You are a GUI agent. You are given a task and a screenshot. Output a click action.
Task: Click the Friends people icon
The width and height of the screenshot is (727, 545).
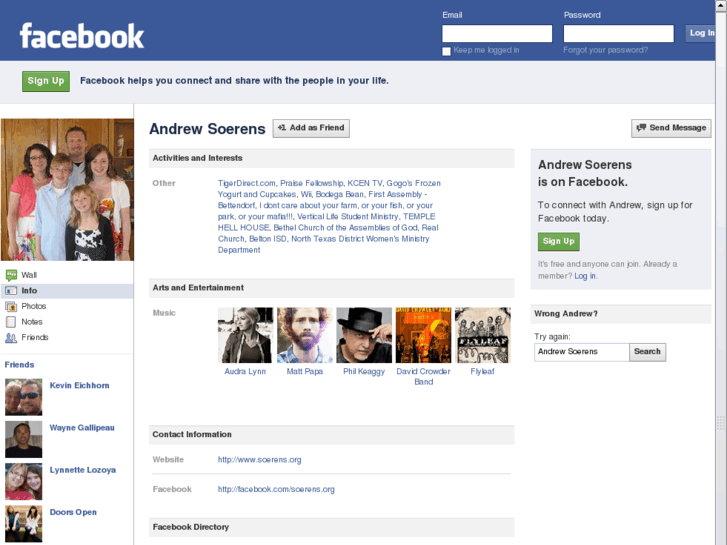click(x=11, y=338)
